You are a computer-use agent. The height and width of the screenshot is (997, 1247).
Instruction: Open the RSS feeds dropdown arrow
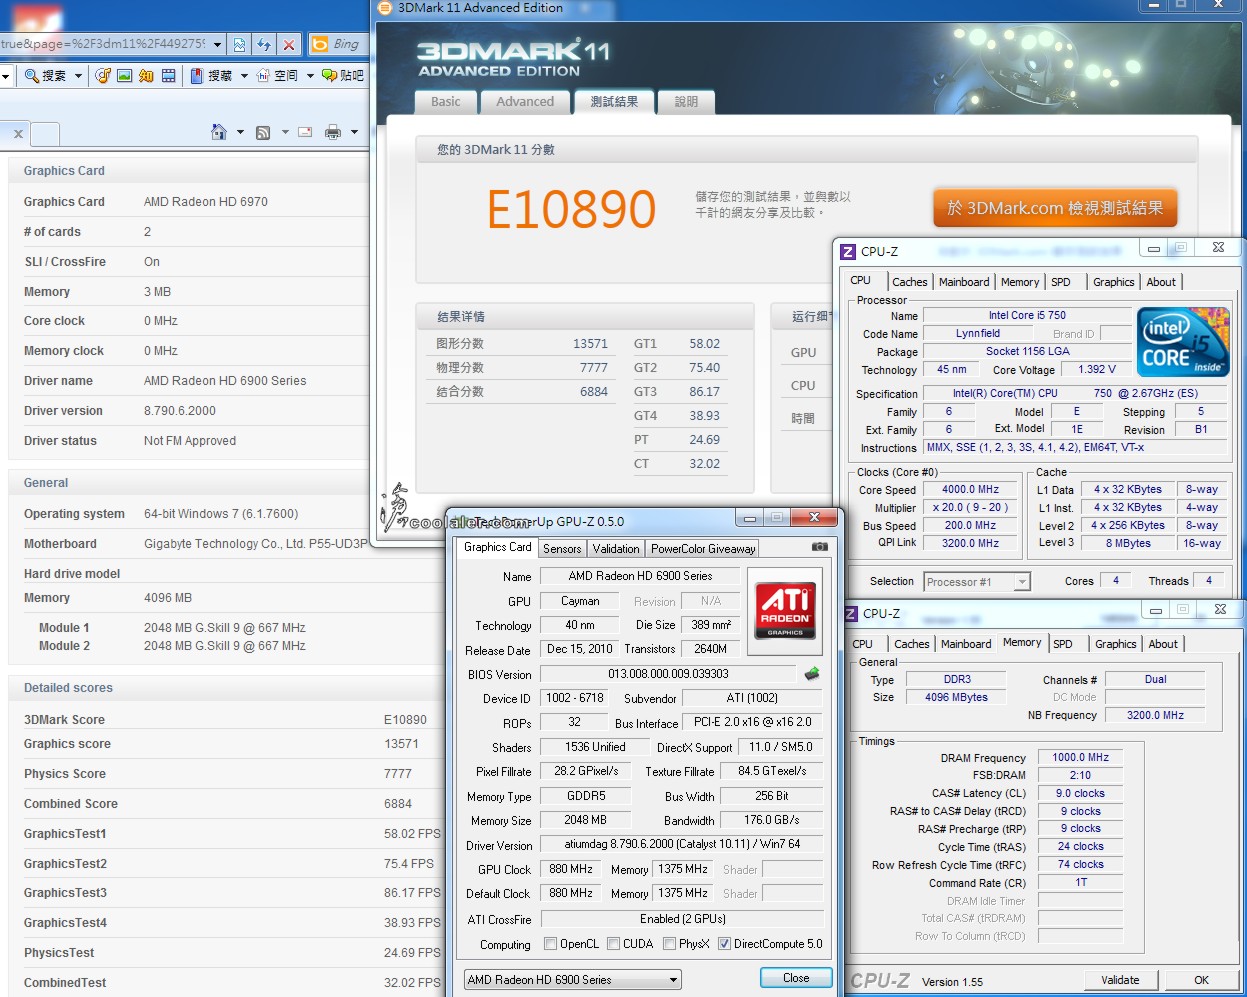285,132
